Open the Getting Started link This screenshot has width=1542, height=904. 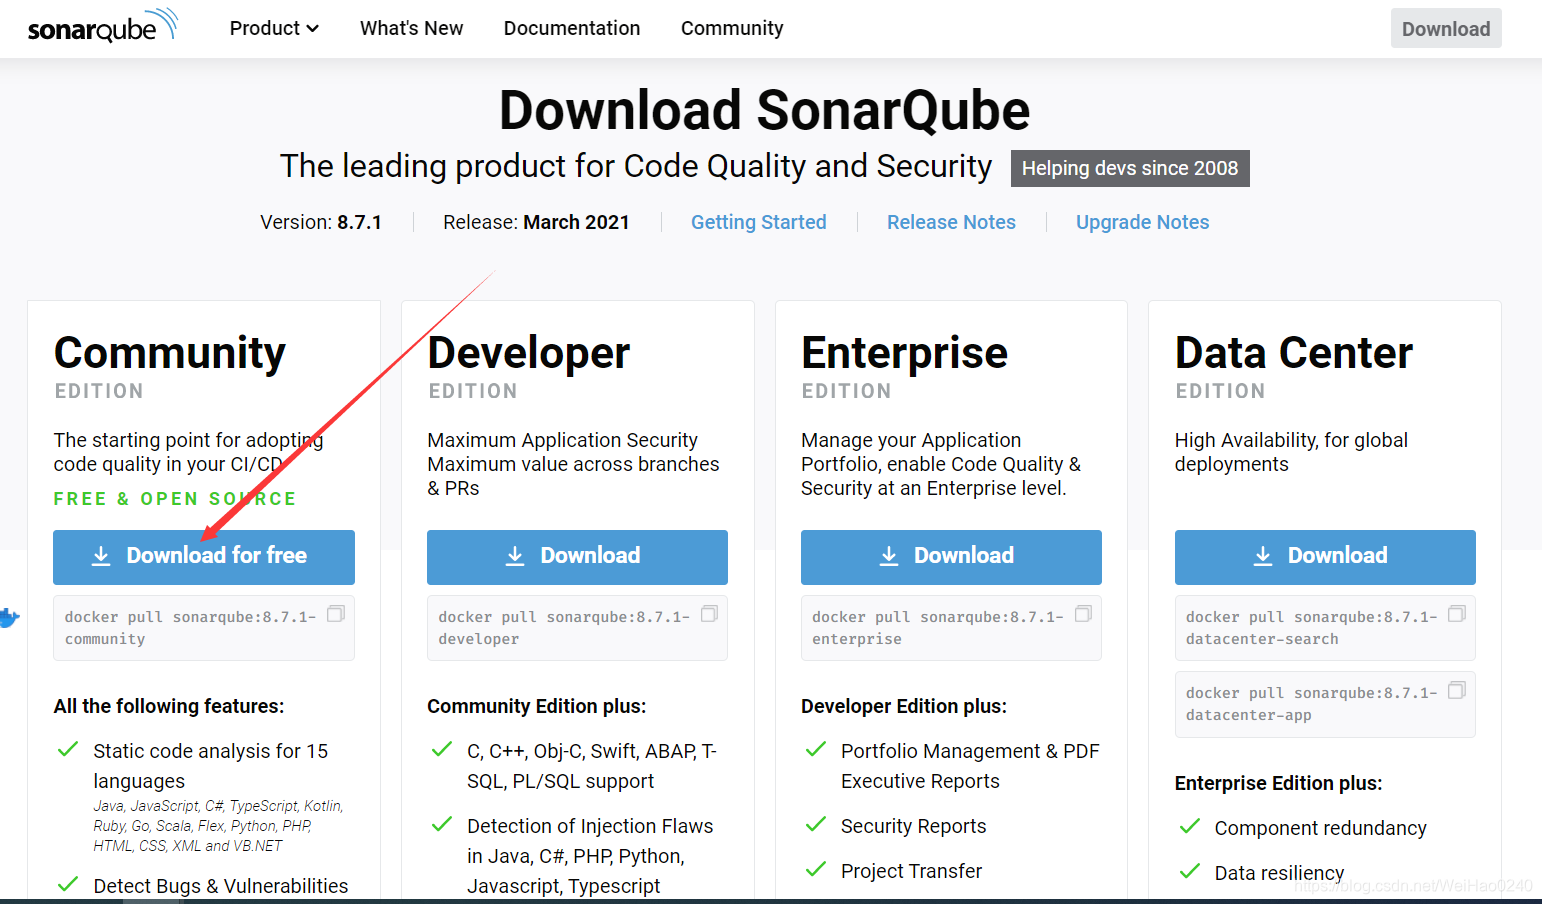click(x=759, y=222)
